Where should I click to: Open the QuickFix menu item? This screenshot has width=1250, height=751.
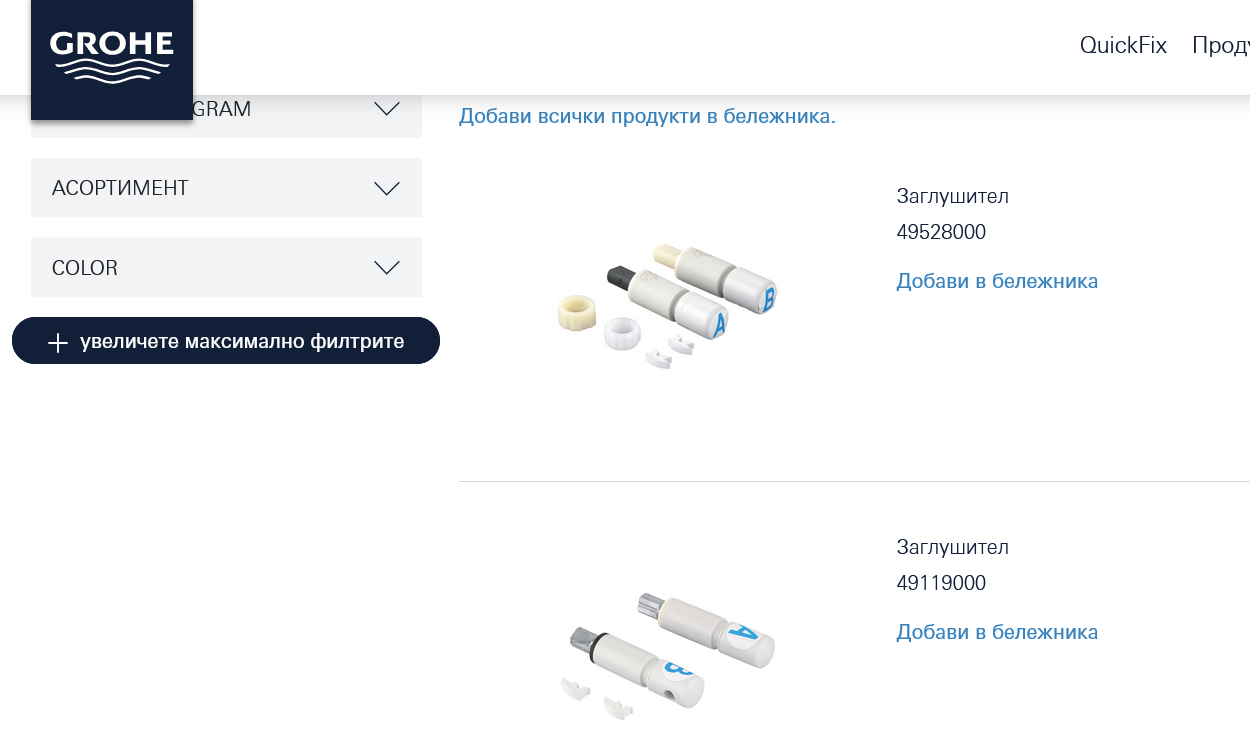pyautogui.click(x=1123, y=45)
